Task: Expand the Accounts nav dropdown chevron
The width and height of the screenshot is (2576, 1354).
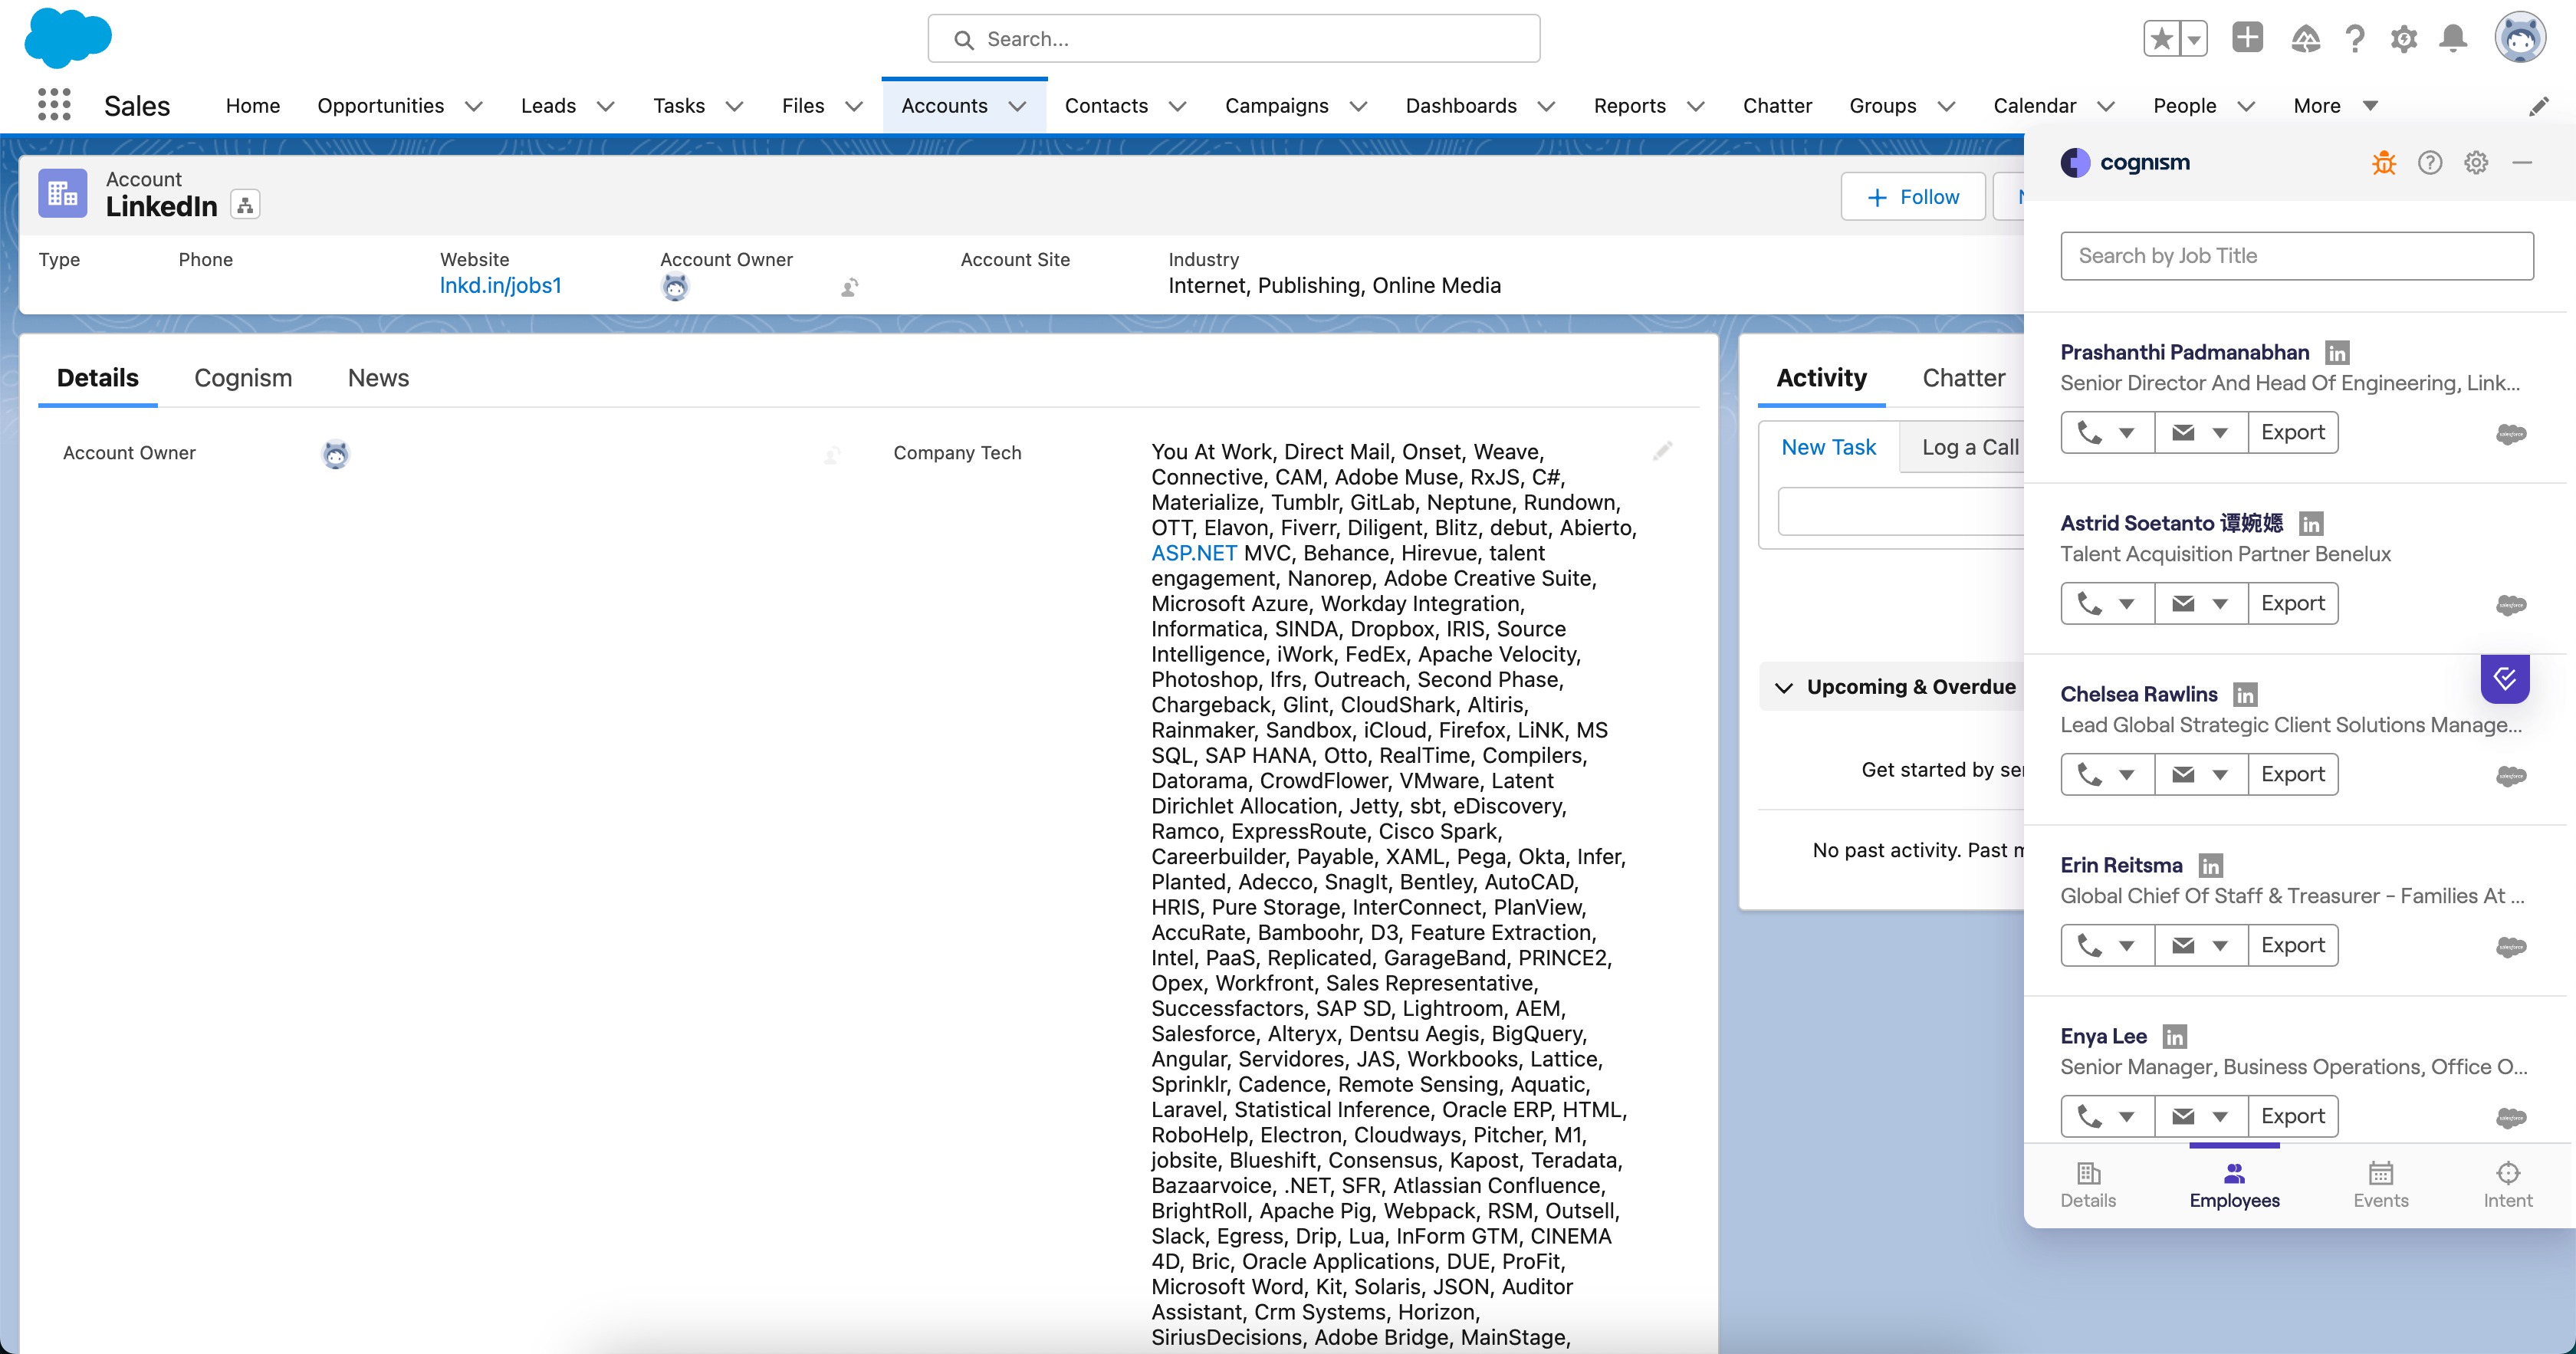Action: click(x=1017, y=106)
